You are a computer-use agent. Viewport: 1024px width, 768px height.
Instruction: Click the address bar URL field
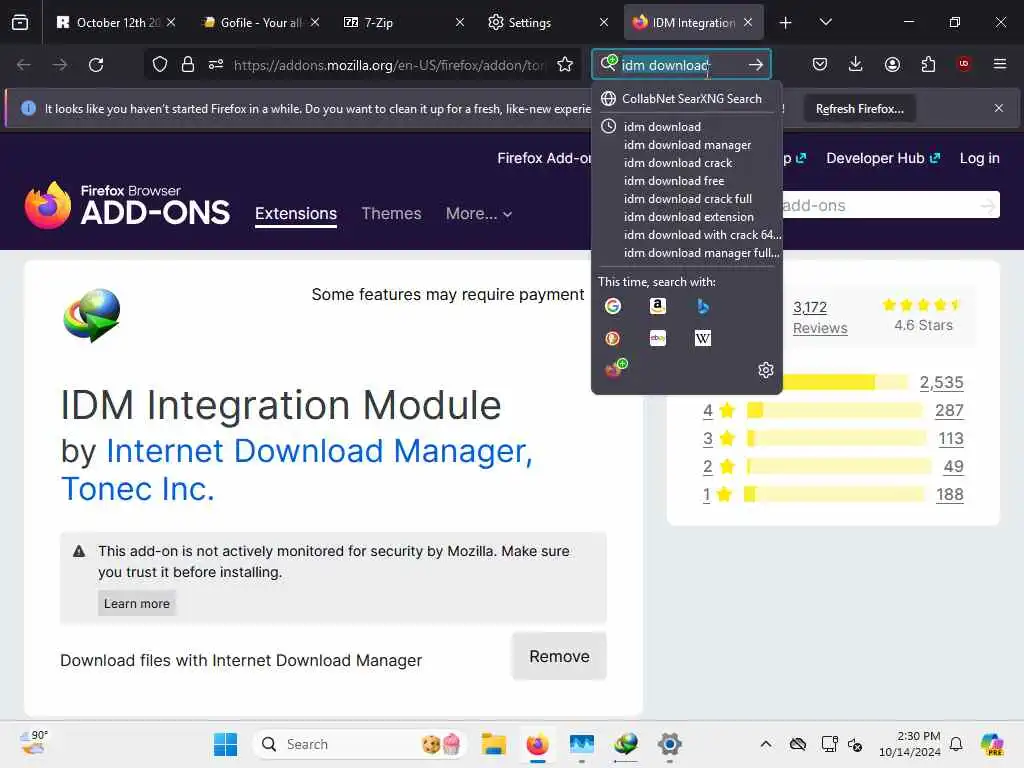pos(389,65)
